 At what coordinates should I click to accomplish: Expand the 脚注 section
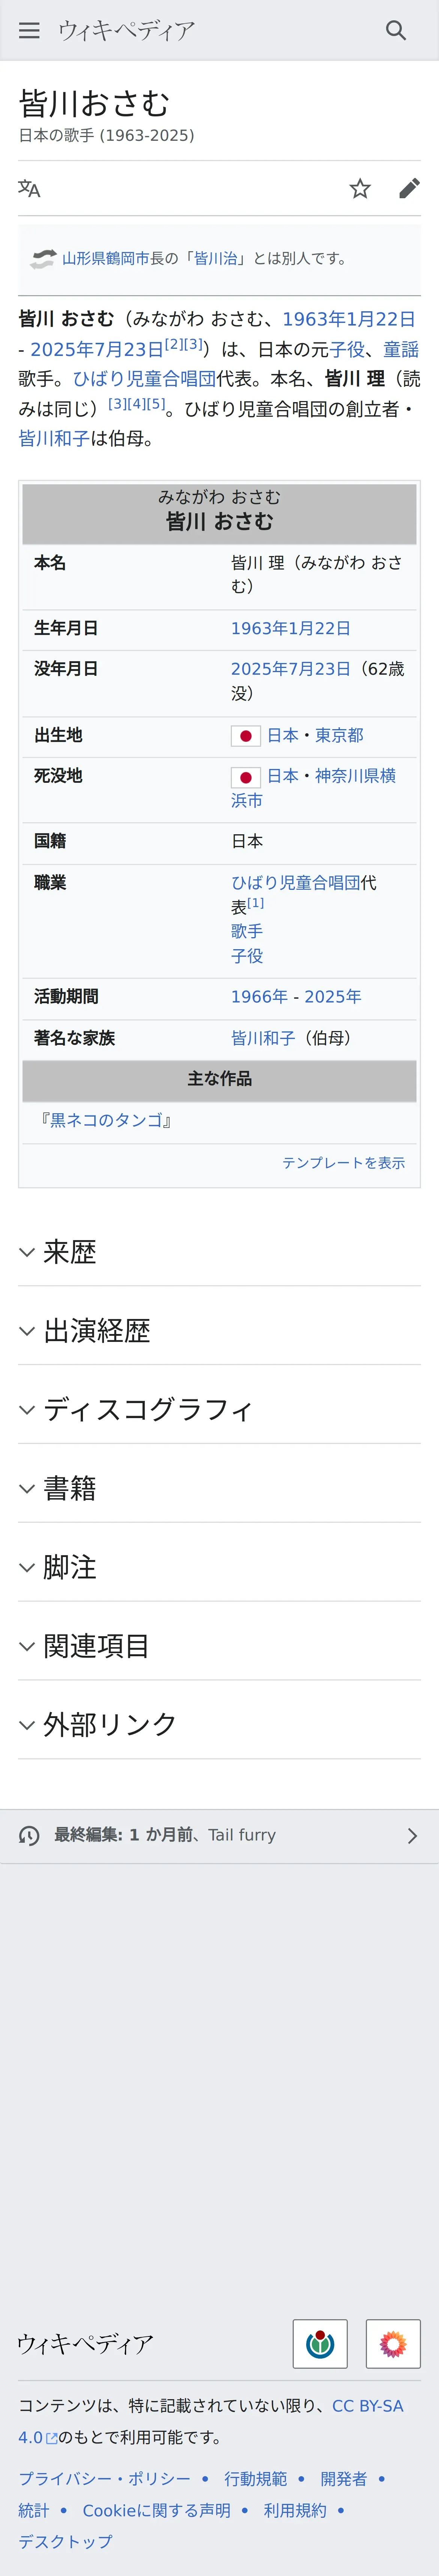[x=219, y=1567]
